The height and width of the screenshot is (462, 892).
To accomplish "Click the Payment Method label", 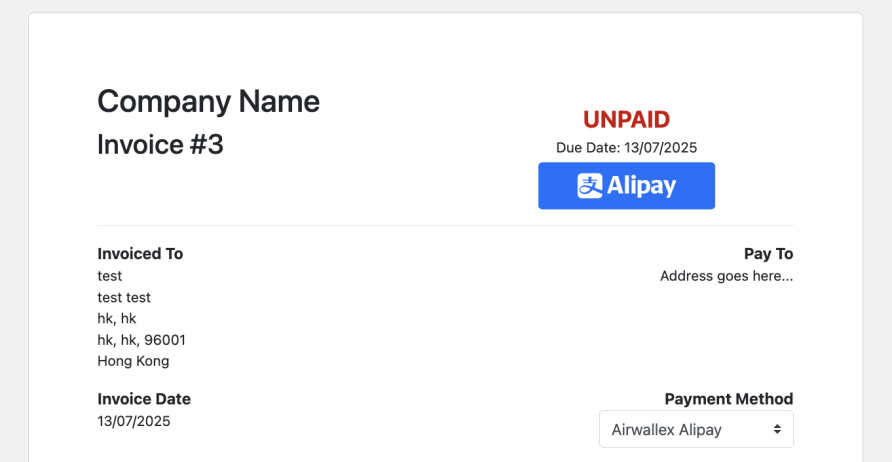I will pos(728,399).
